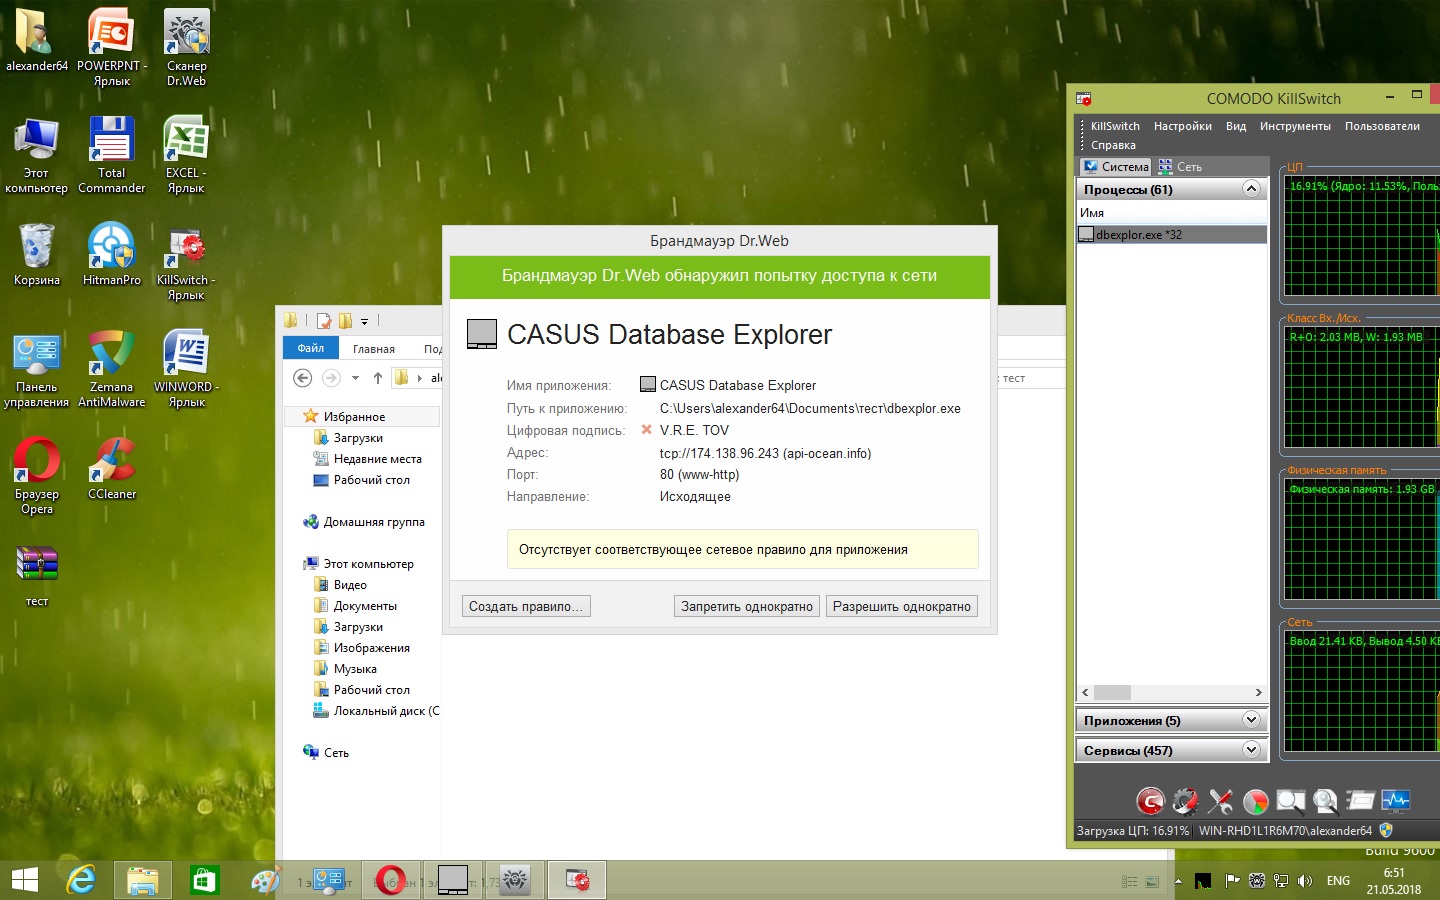Screen dimensions: 1440x900
Task: Switch to Dr.Web spider icon on taskbar
Action: [x=515, y=880]
